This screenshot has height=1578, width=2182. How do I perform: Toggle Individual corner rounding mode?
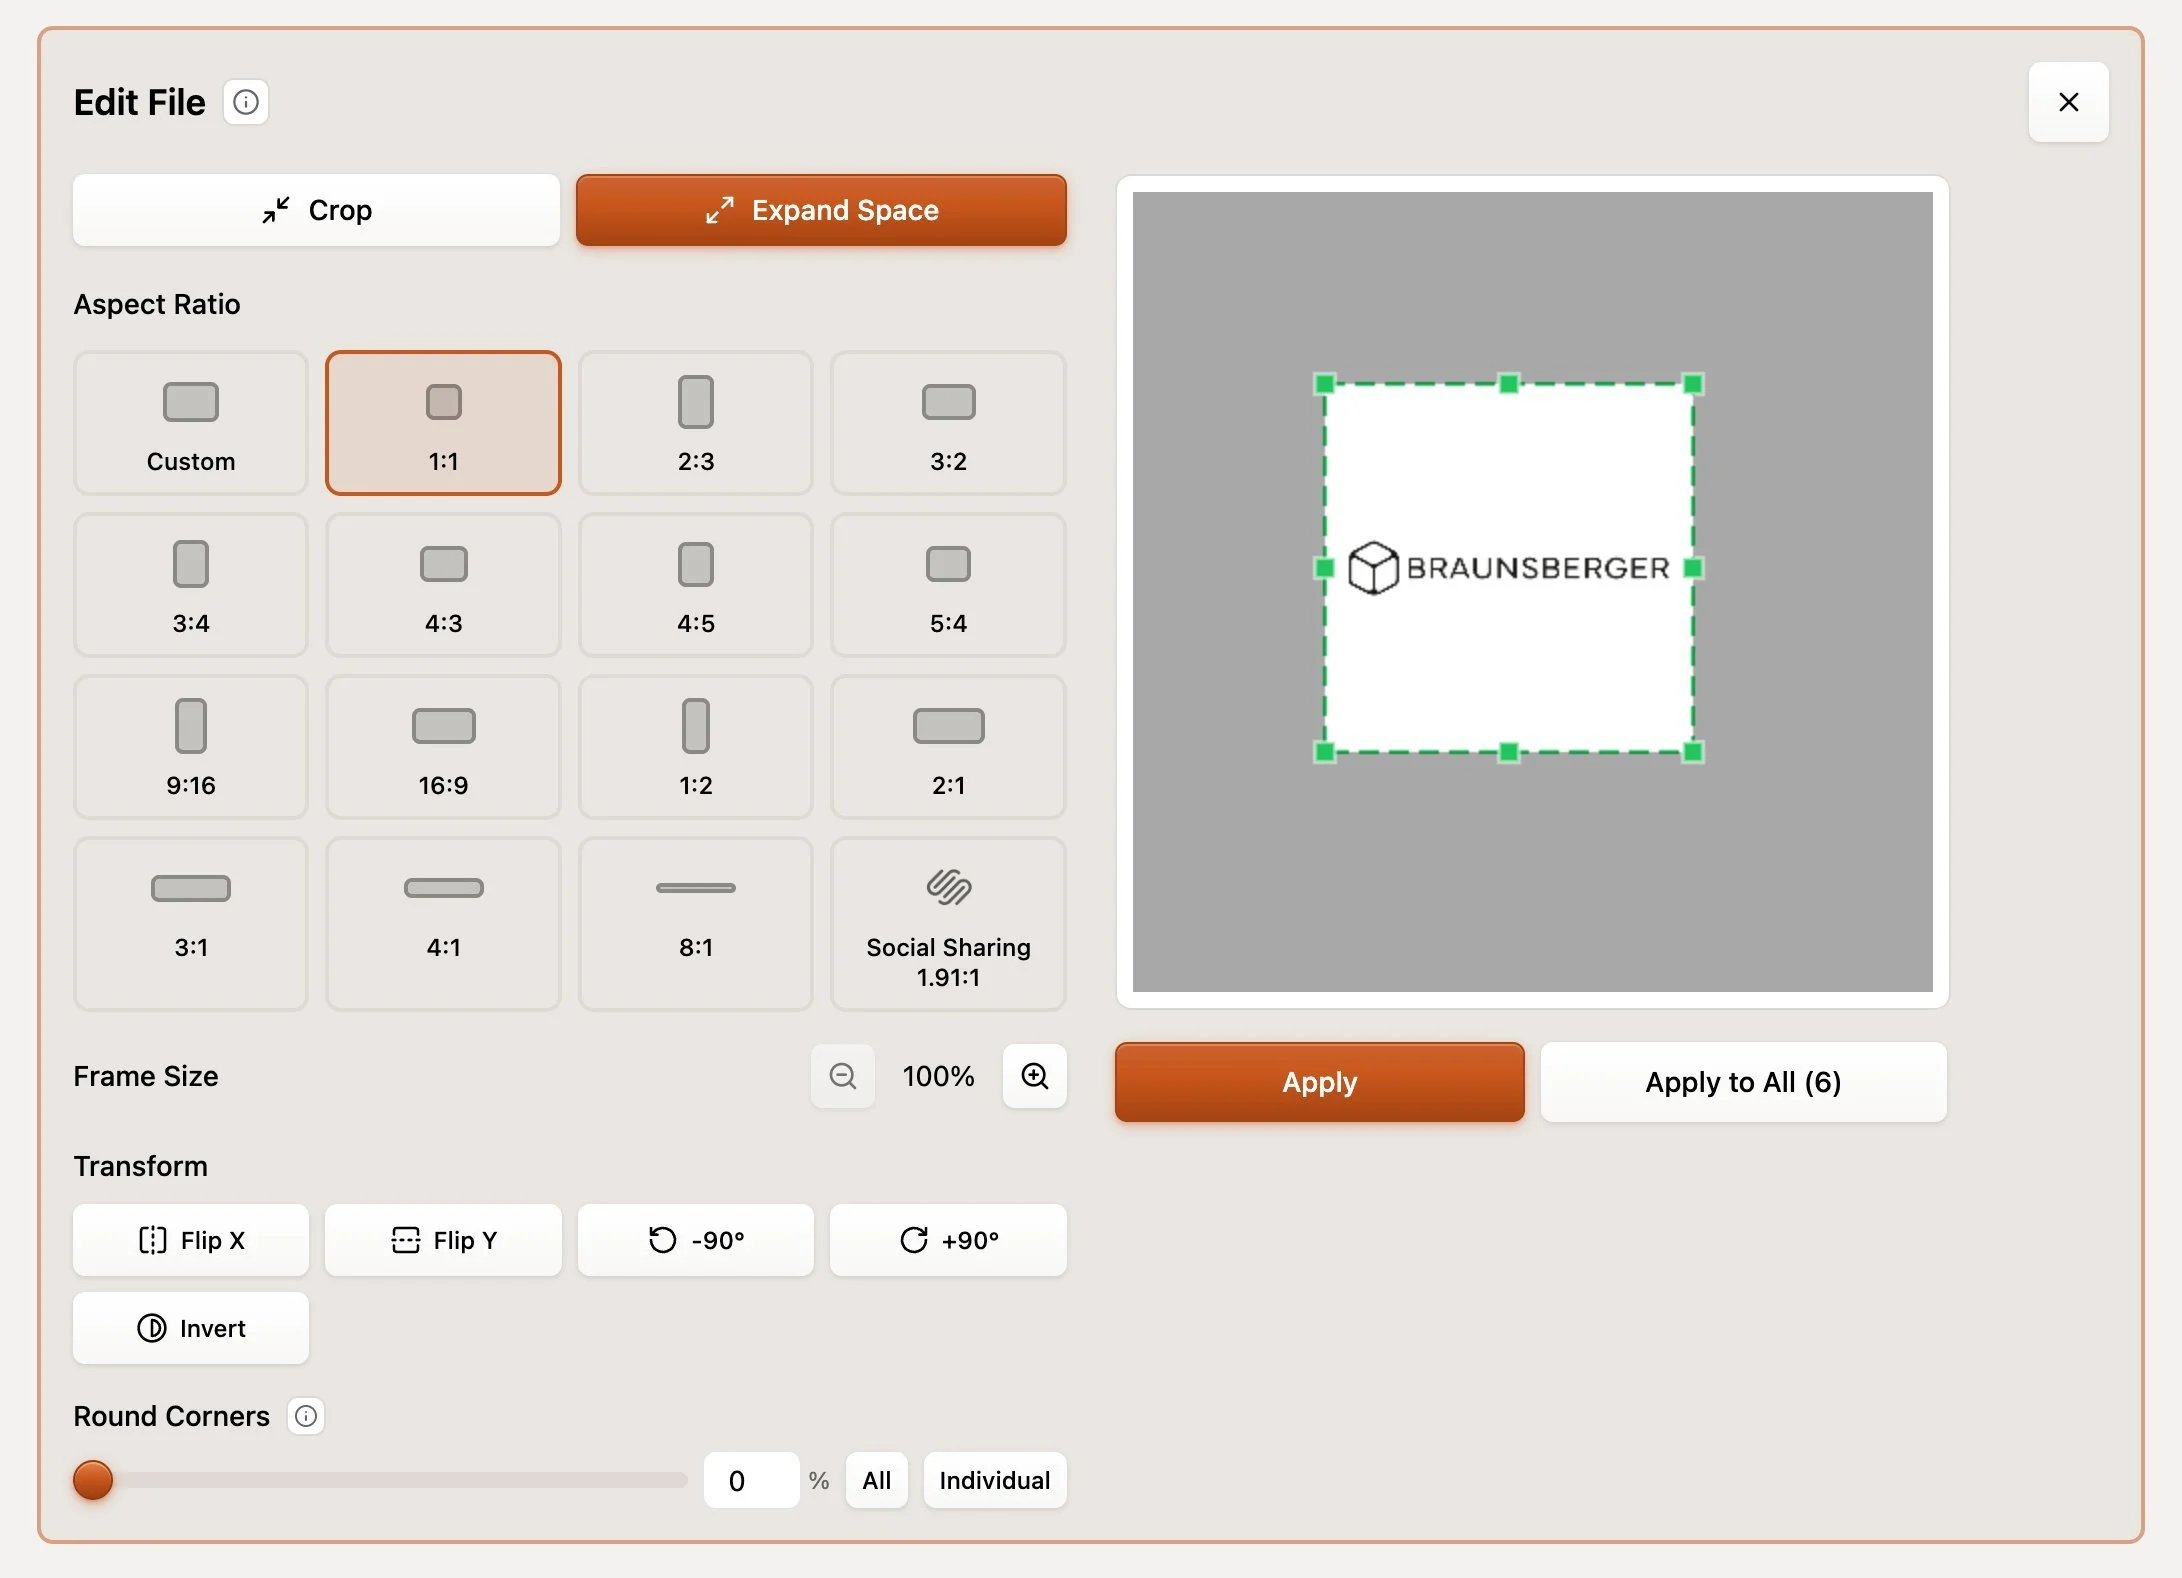994,1480
